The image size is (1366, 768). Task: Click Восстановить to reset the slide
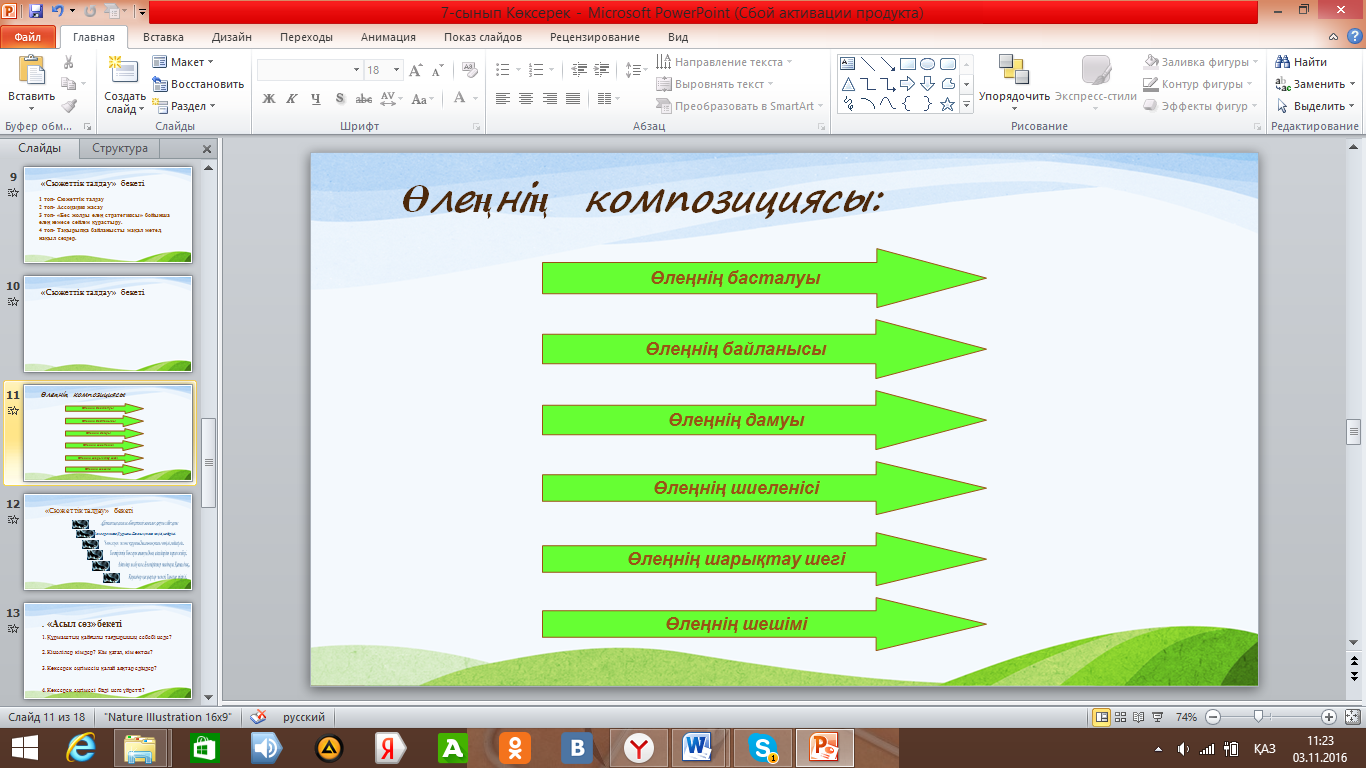point(199,84)
